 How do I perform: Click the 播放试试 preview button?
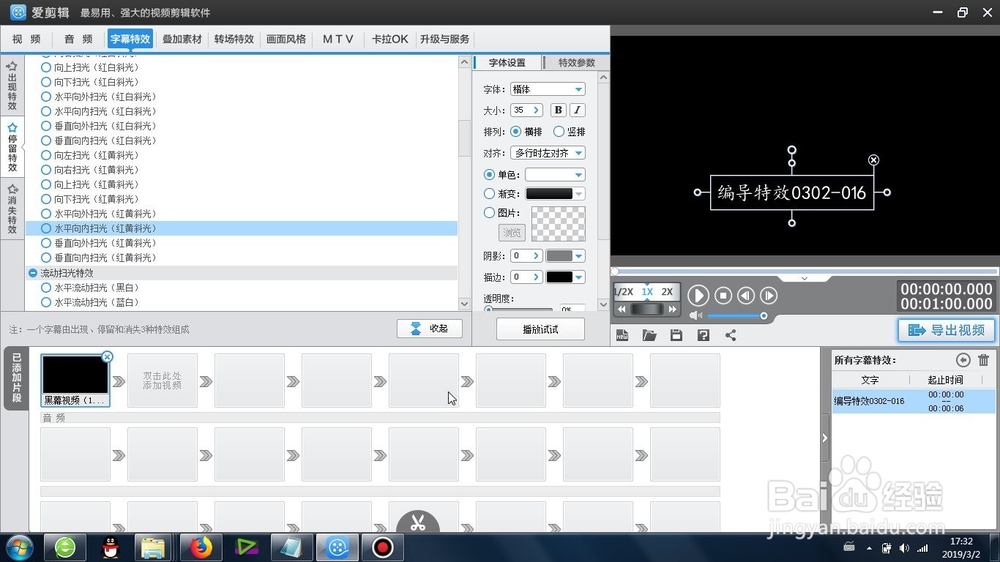(540, 329)
